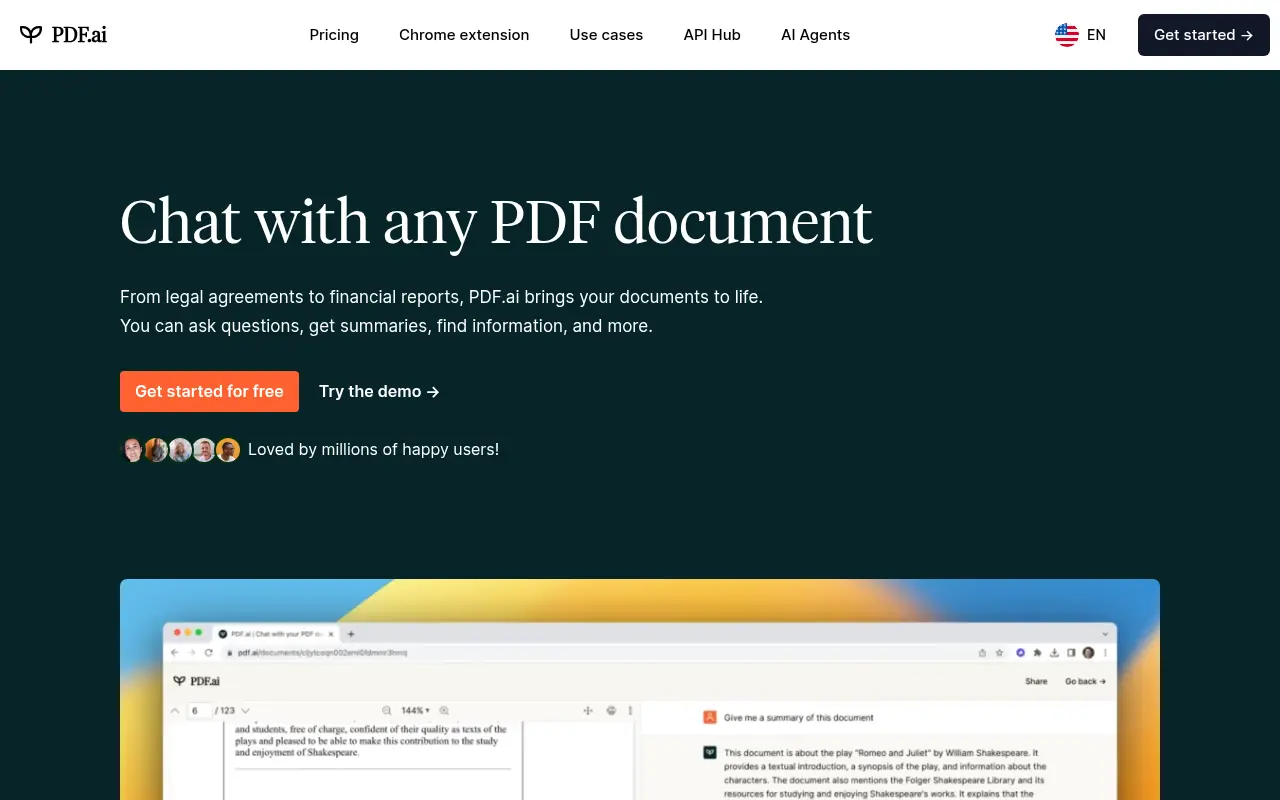The width and height of the screenshot is (1280, 800).
Task: Open more options via the PDF toolbar dots
Action: click(x=629, y=710)
